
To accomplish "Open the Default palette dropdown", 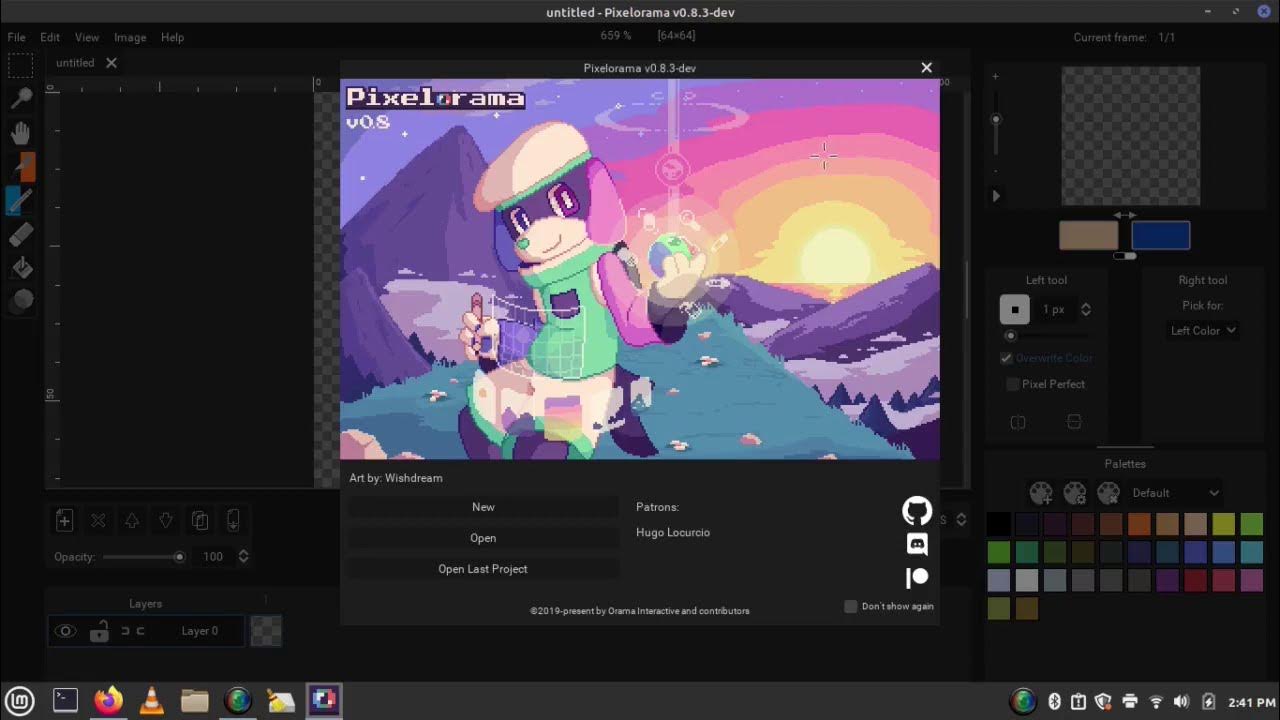I will tap(1177, 493).
